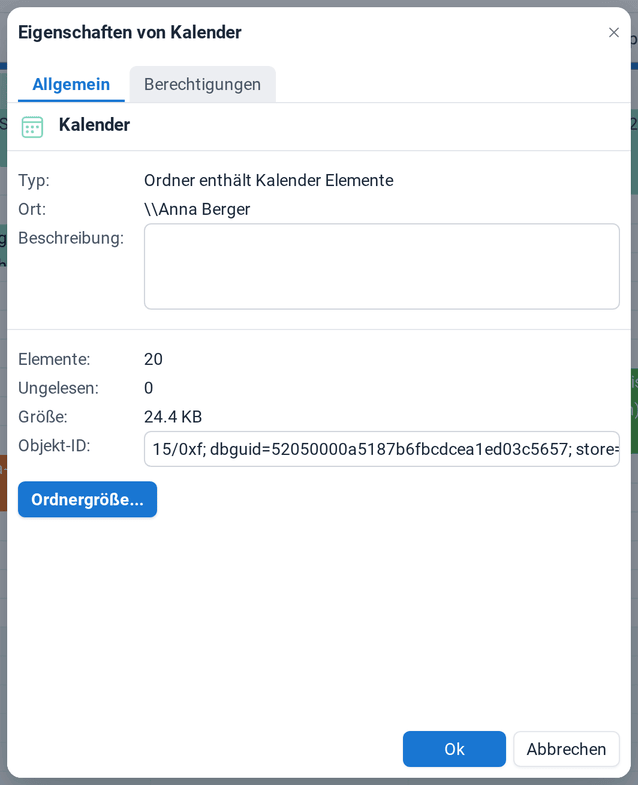Click the location '\\Anna Berger'

197,209
